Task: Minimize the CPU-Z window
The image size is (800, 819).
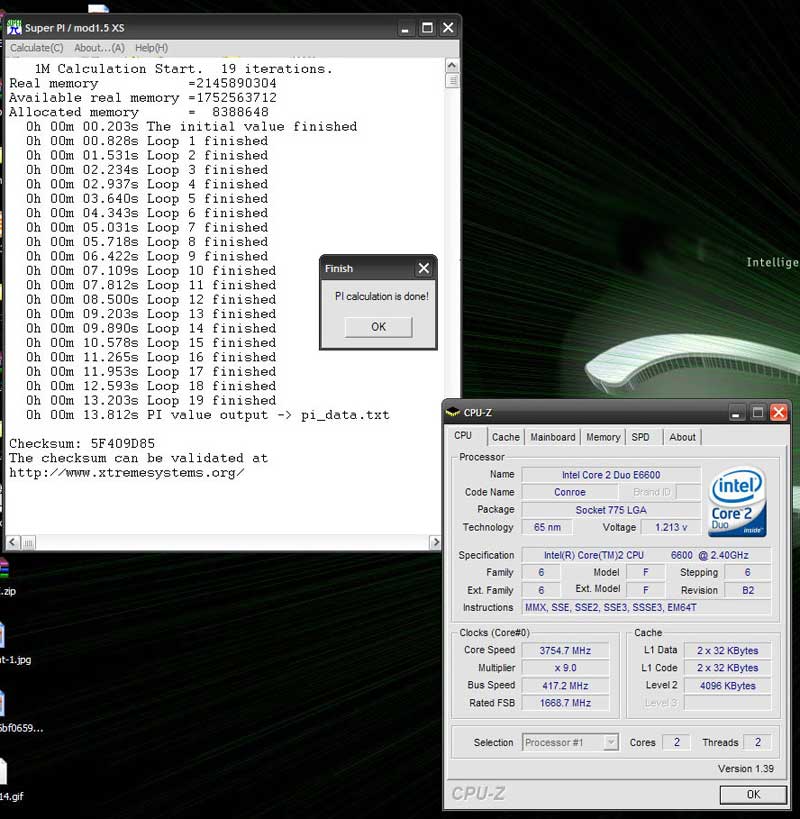Action: pyautogui.click(x=737, y=412)
